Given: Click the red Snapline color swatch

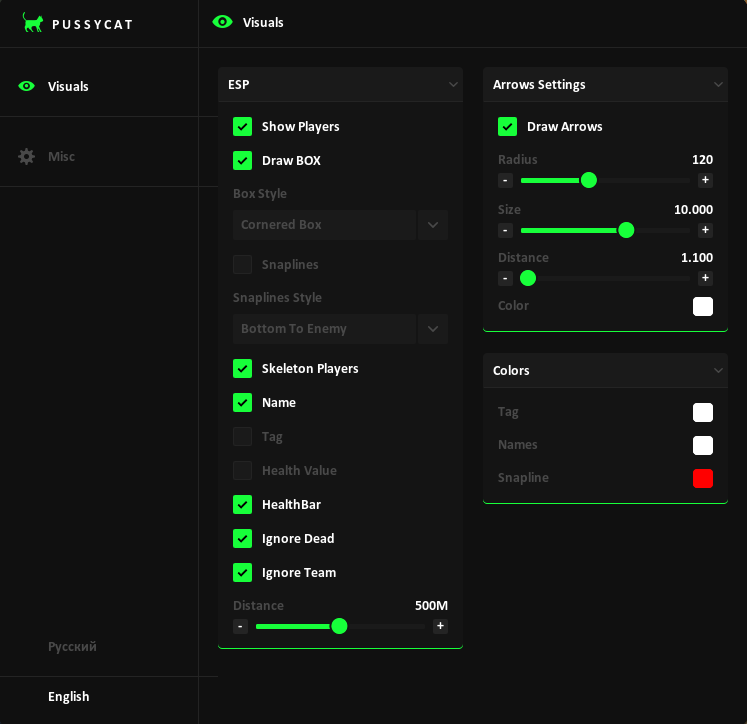Looking at the screenshot, I should click(703, 478).
